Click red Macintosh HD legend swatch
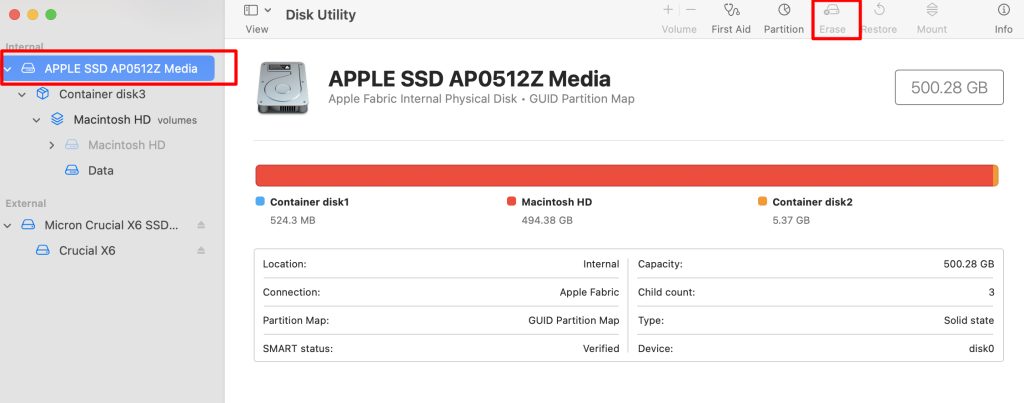The height and width of the screenshot is (403, 1024). pos(511,201)
